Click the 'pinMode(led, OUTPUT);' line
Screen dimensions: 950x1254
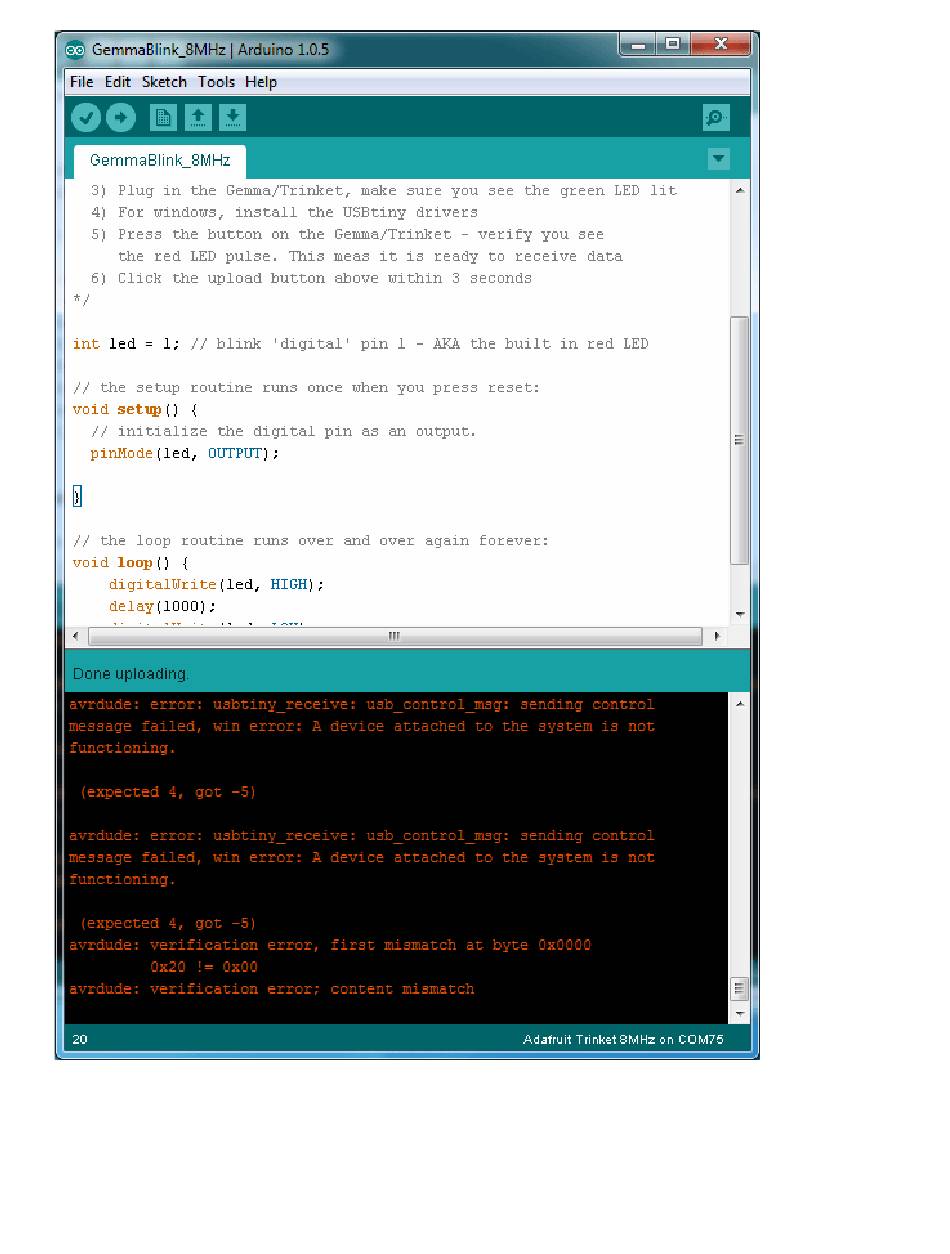pos(184,454)
